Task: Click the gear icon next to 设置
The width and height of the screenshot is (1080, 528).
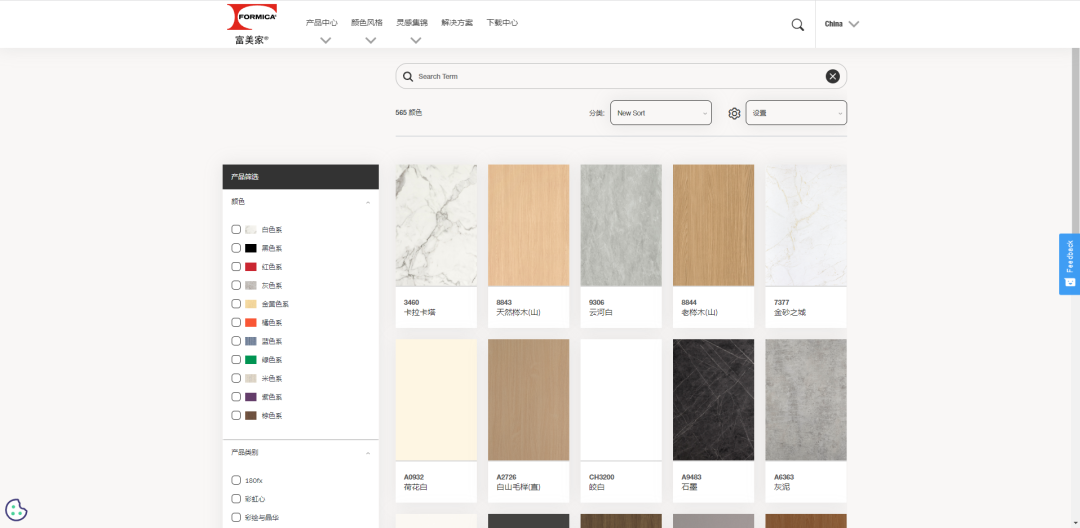Action: (734, 114)
